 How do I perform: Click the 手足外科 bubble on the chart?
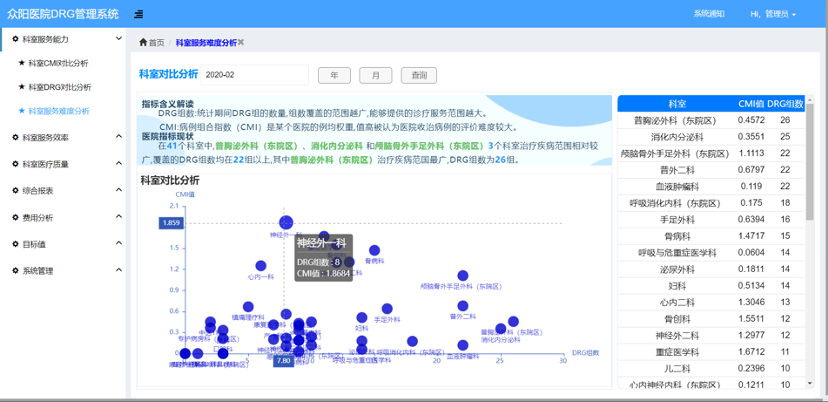[387, 309]
